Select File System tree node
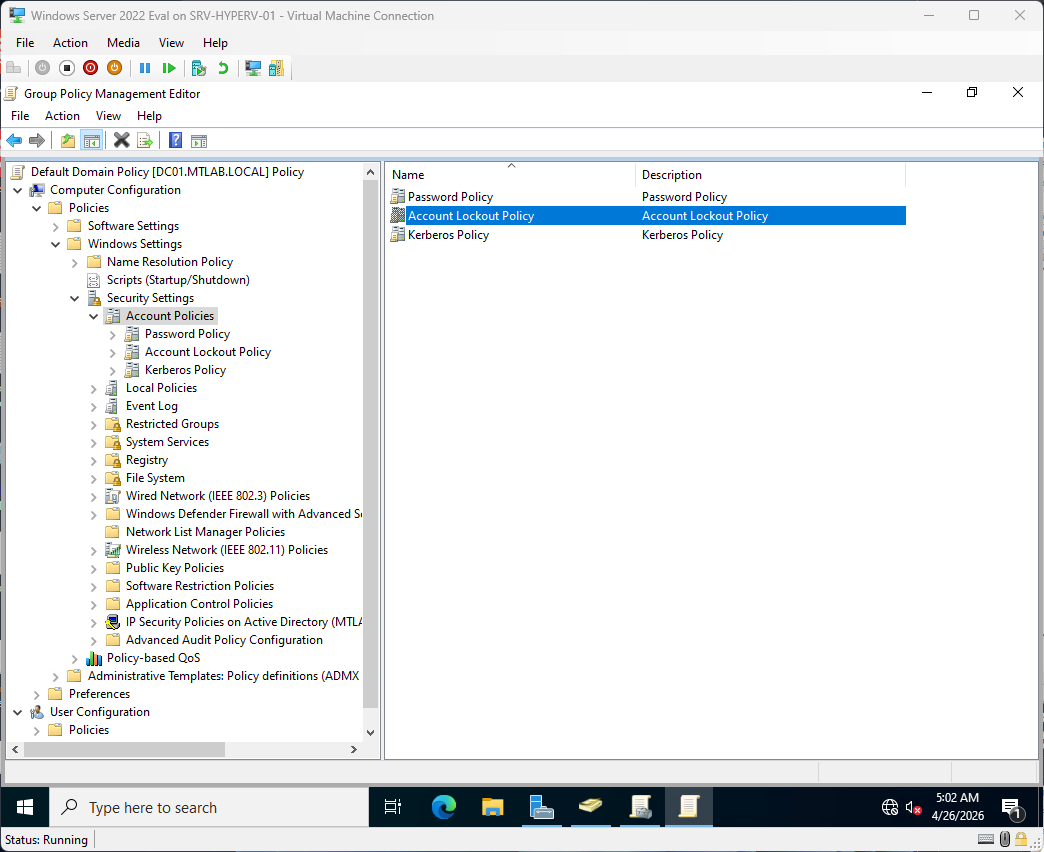This screenshot has height=852, width=1044. [x=155, y=478]
